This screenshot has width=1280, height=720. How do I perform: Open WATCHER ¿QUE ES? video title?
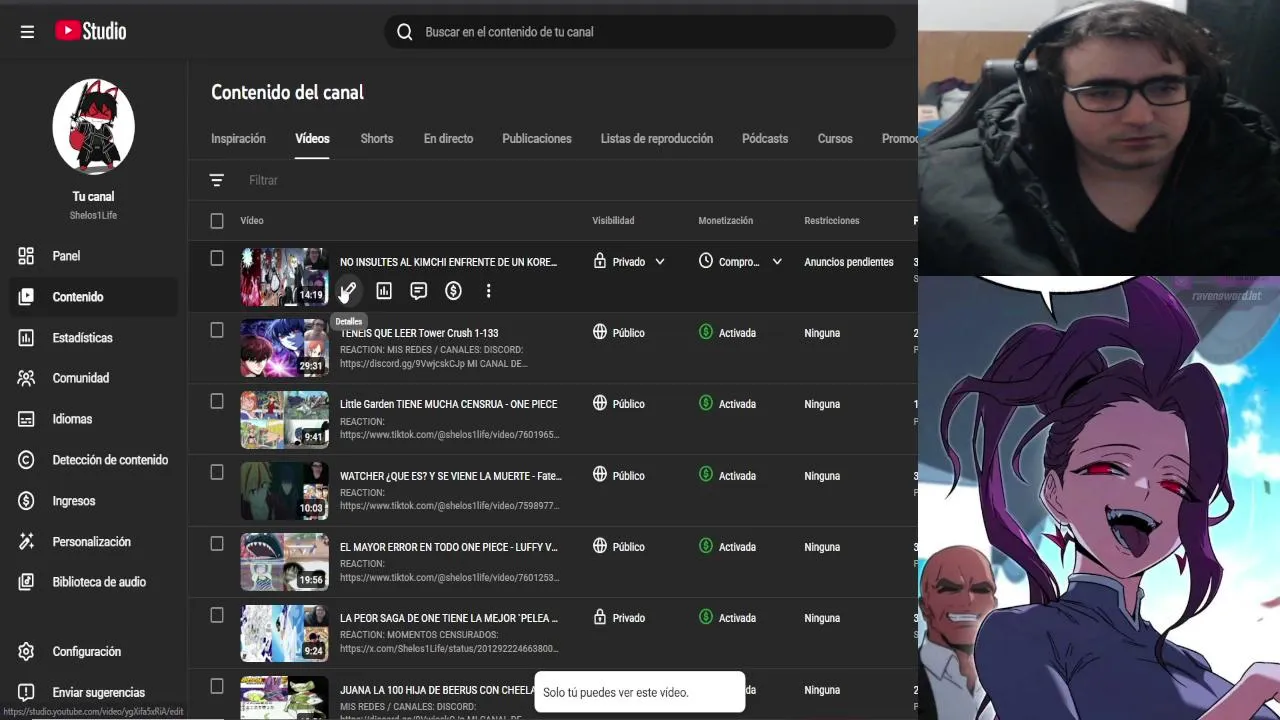pos(451,476)
